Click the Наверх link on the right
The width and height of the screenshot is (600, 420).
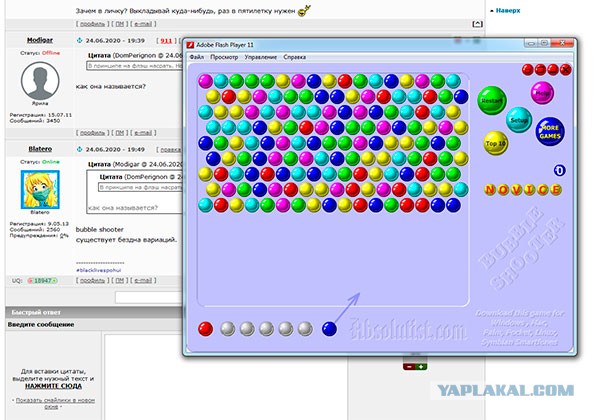pos(508,11)
